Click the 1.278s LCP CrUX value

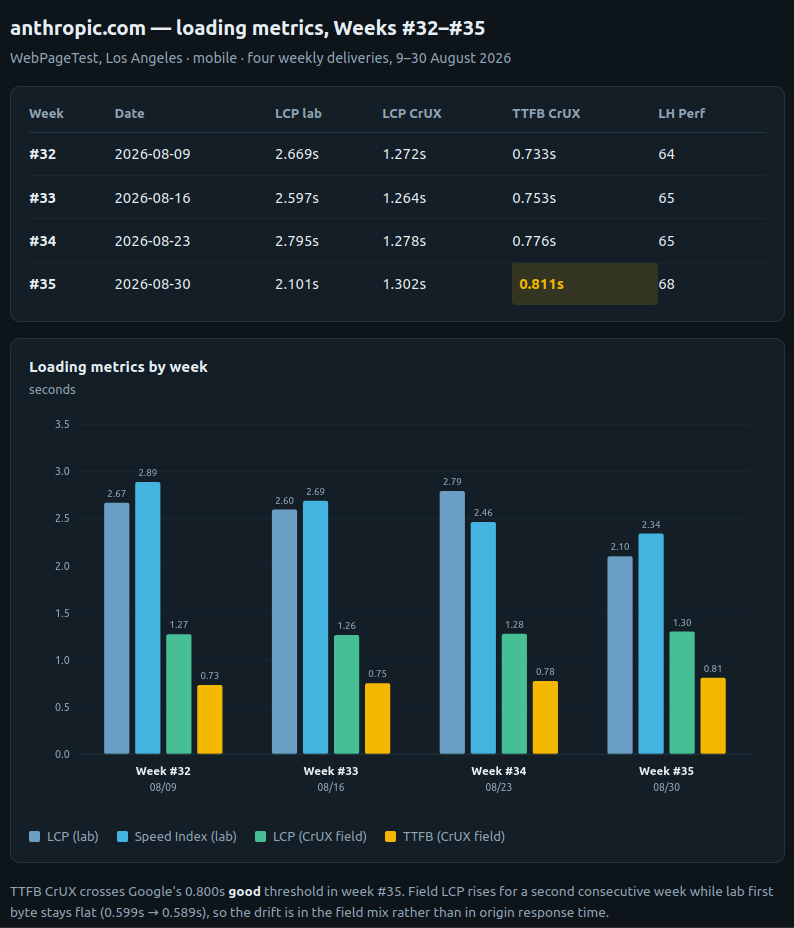pyautogui.click(x=404, y=241)
